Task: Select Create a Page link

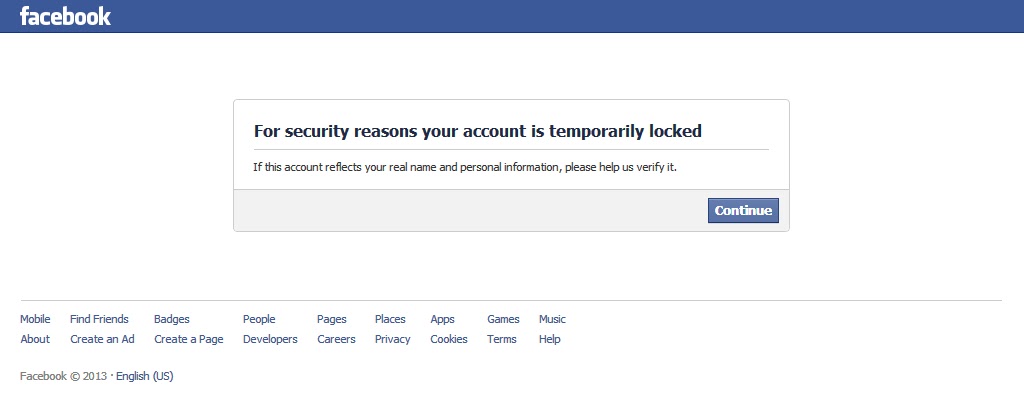Action: (x=189, y=339)
